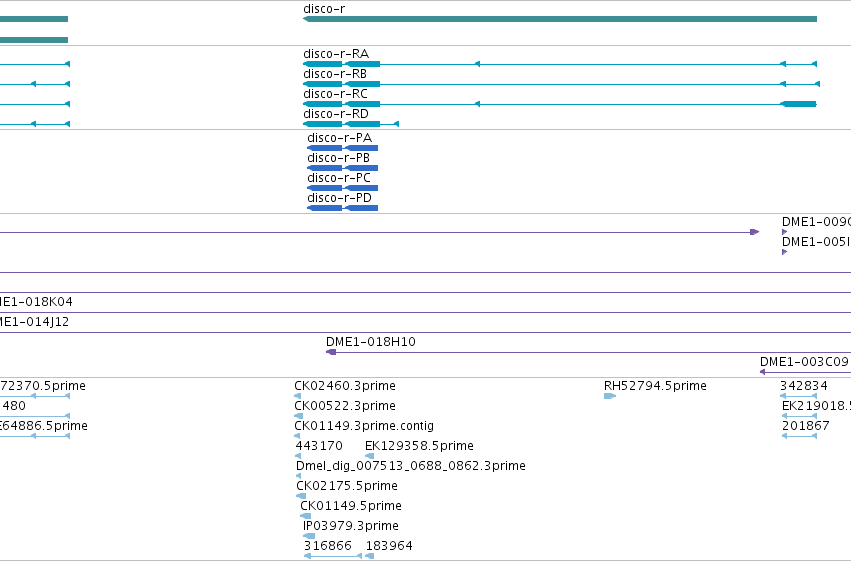Select the 183964 EST glyph
The height and width of the screenshot is (561, 851).
point(370,556)
